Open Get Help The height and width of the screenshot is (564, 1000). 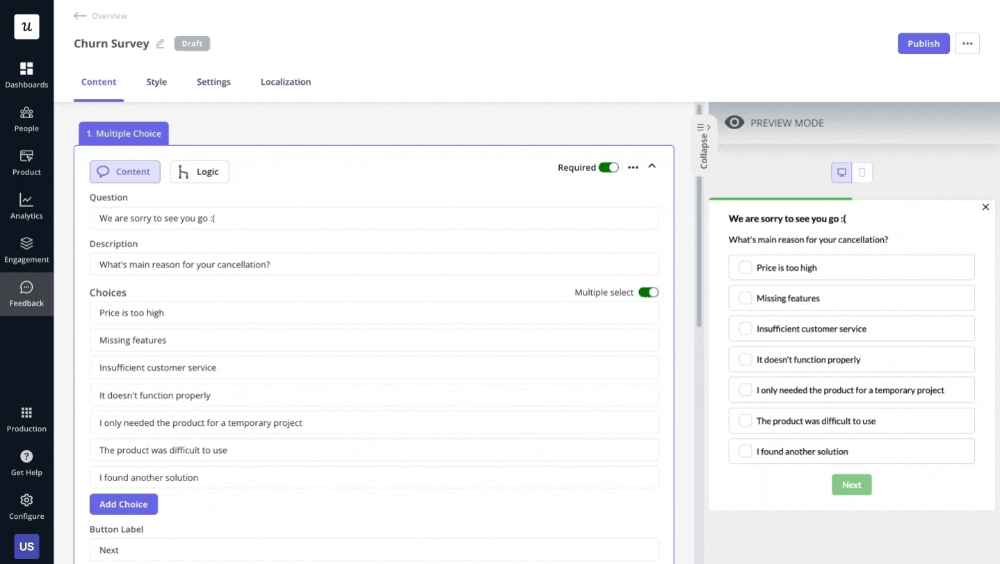click(x=26, y=463)
